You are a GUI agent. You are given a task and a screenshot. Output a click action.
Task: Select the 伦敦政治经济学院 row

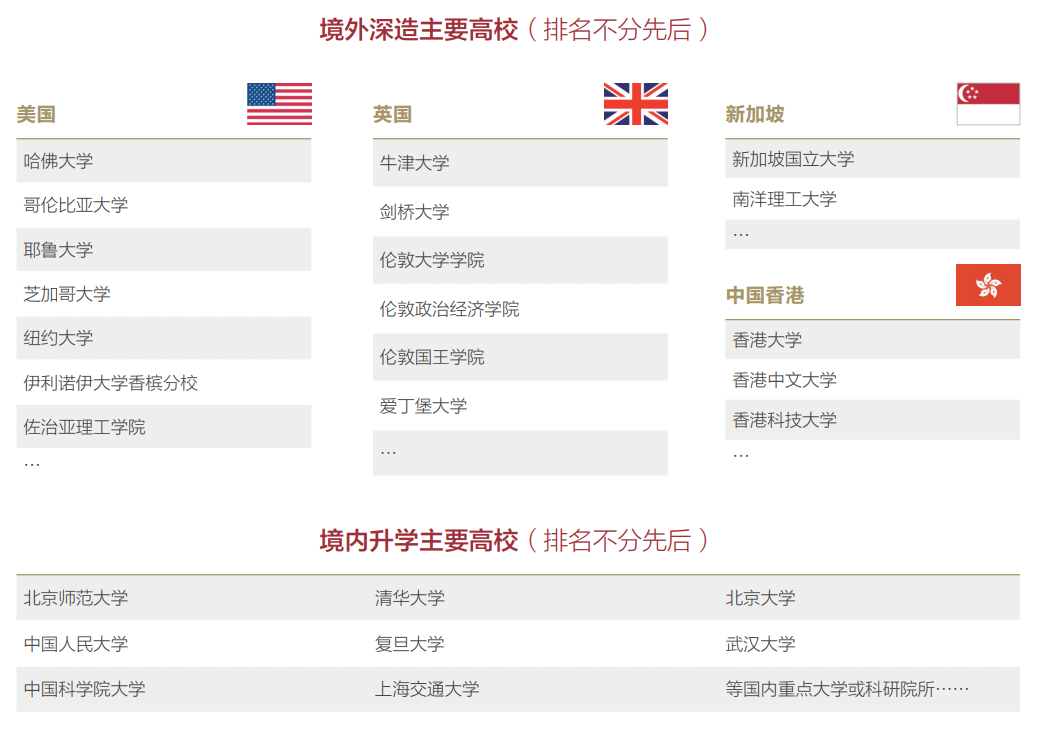point(520,309)
